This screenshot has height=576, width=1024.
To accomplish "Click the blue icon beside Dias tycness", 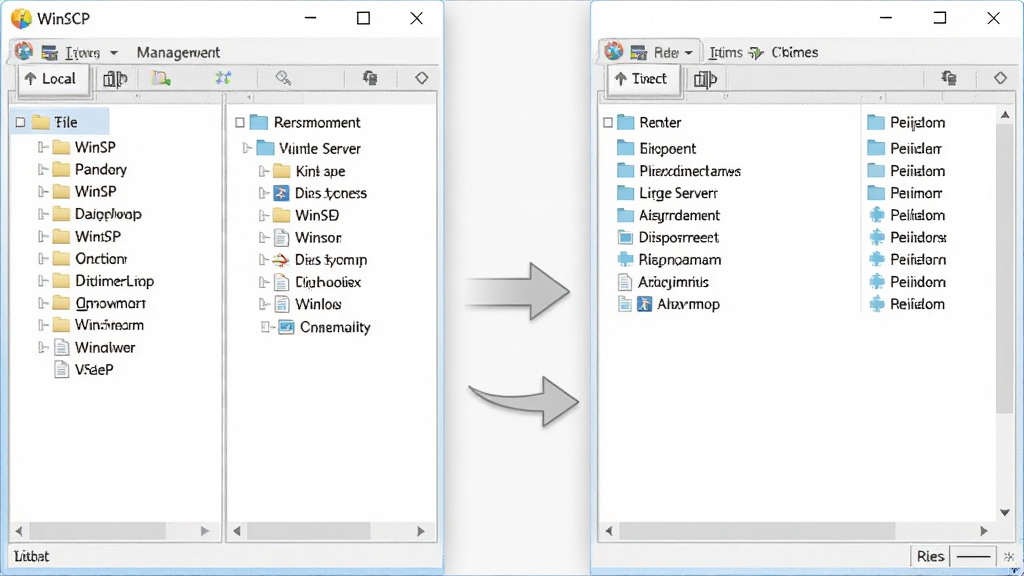I will [281, 193].
